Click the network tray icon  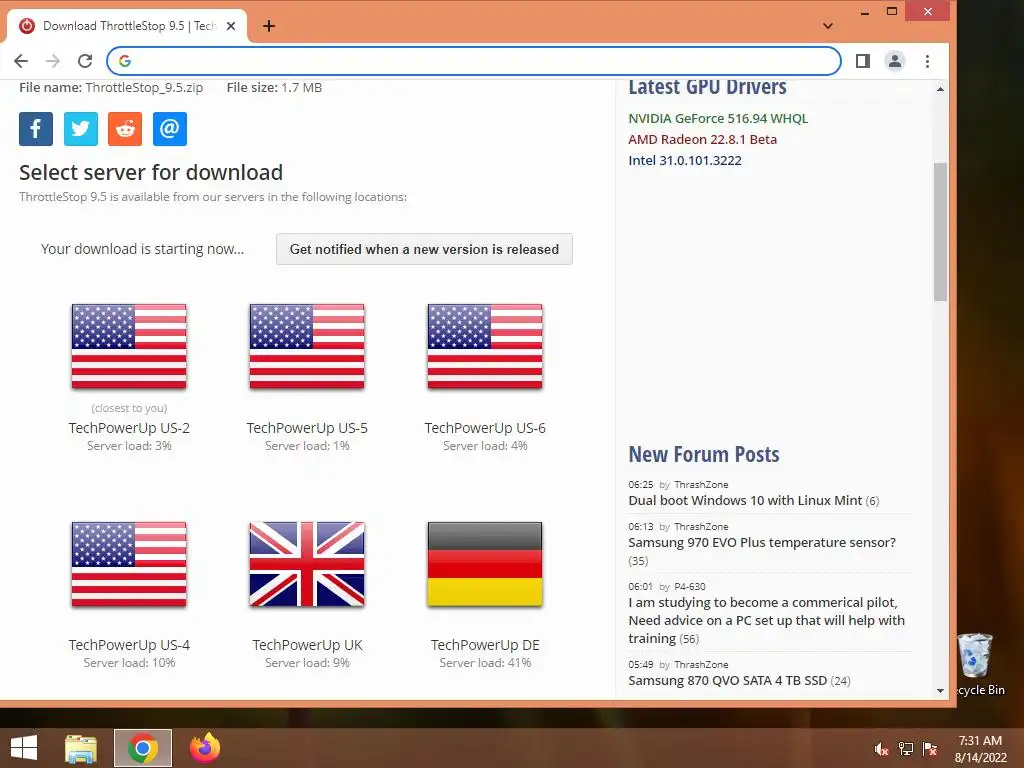coord(906,749)
